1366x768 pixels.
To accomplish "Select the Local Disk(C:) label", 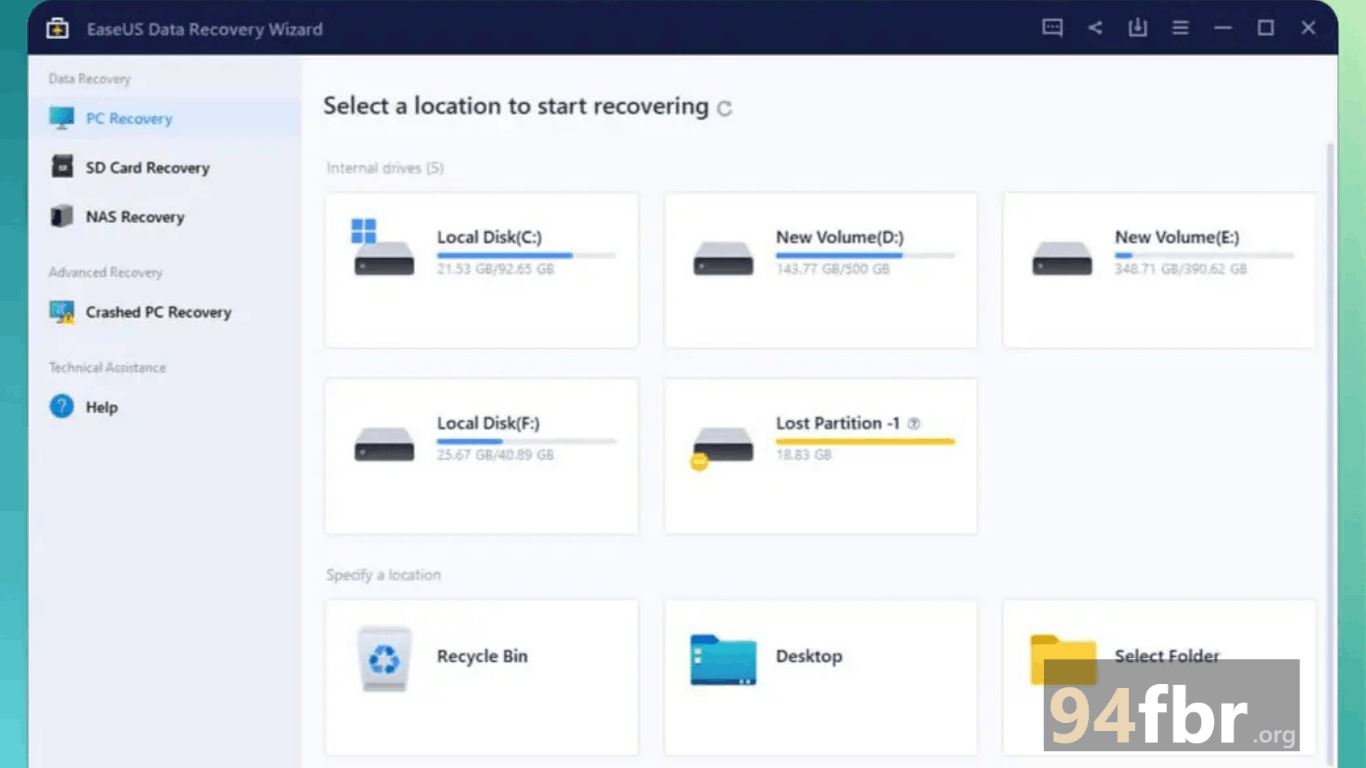I will (x=489, y=237).
